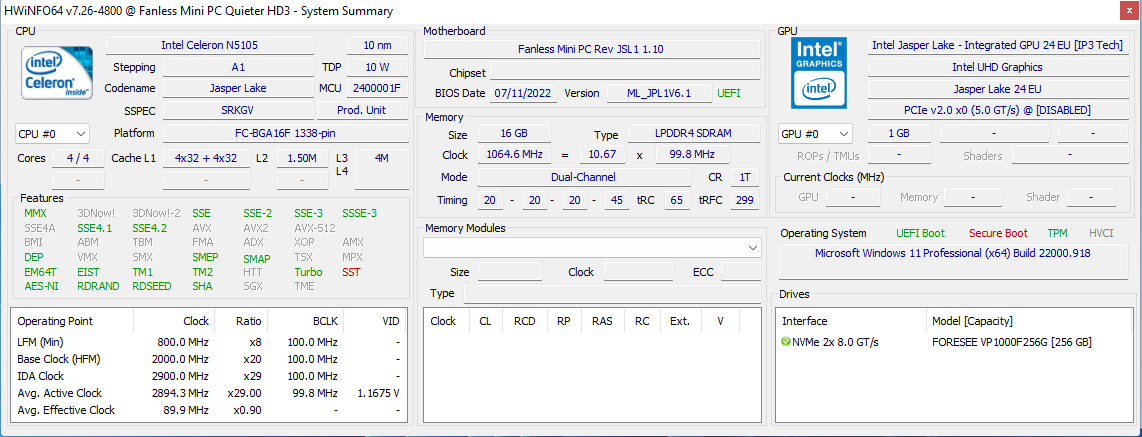Viewport: 1142px width, 437px height.
Task: Click the Secure Boot status label
Action: pyautogui.click(x=999, y=233)
